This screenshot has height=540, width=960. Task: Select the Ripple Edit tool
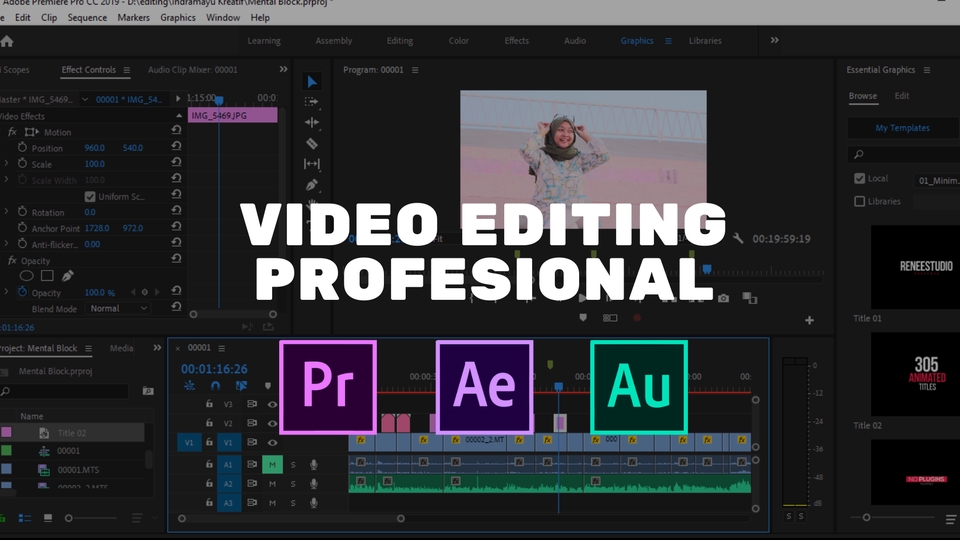(x=312, y=122)
